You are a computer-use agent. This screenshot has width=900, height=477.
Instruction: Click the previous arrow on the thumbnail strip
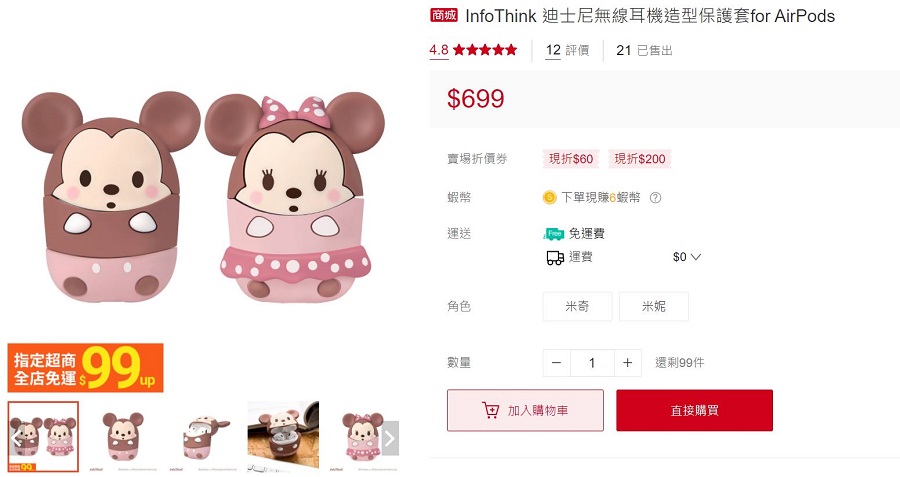coord(16,438)
